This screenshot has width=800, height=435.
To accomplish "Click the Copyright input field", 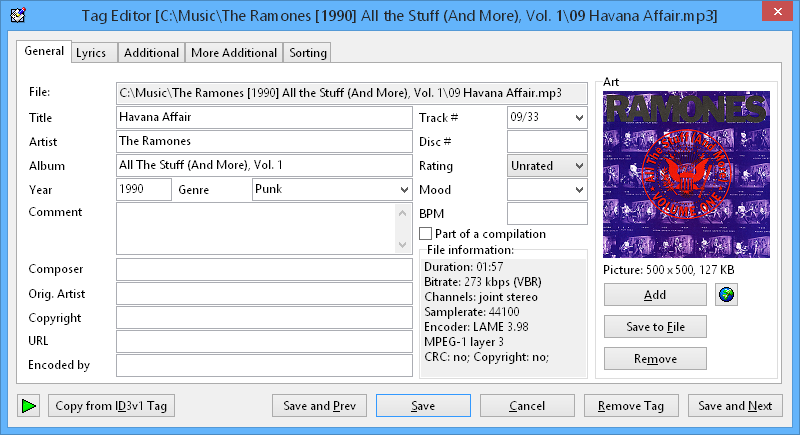I will [x=264, y=318].
